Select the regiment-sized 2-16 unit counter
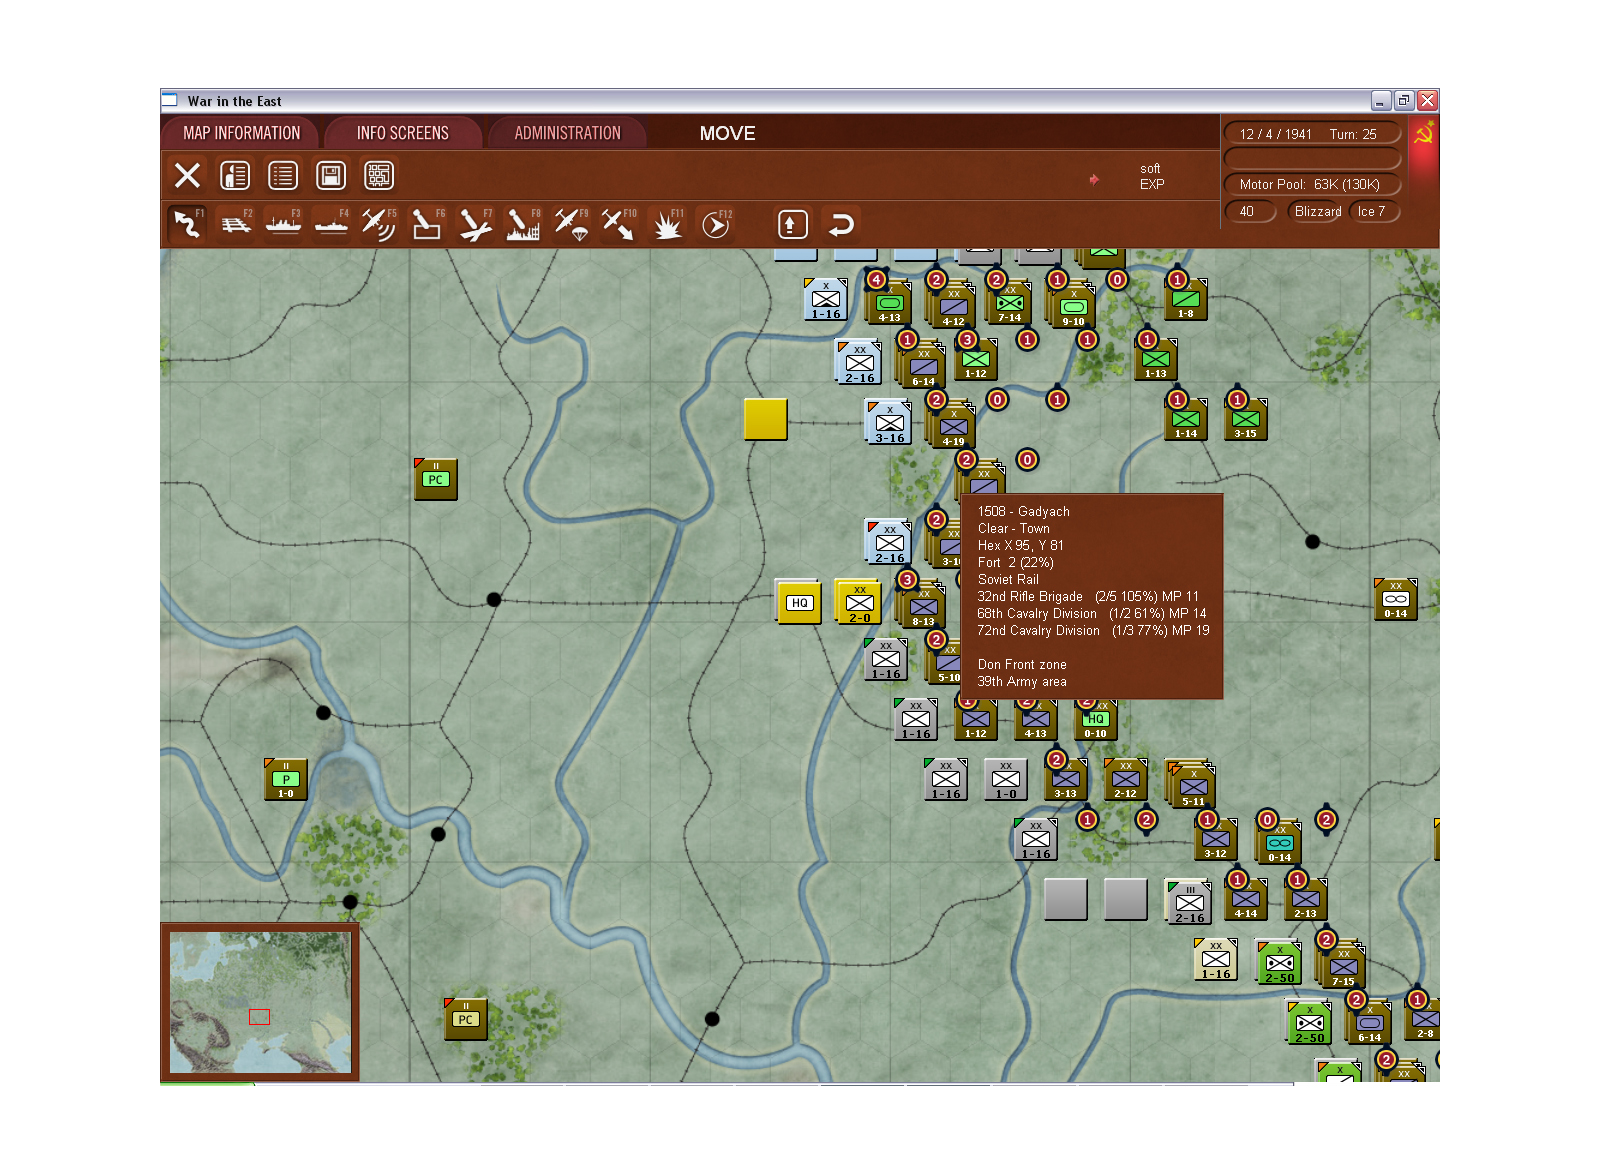The height and width of the screenshot is (1174, 1600). pyautogui.click(x=1189, y=903)
